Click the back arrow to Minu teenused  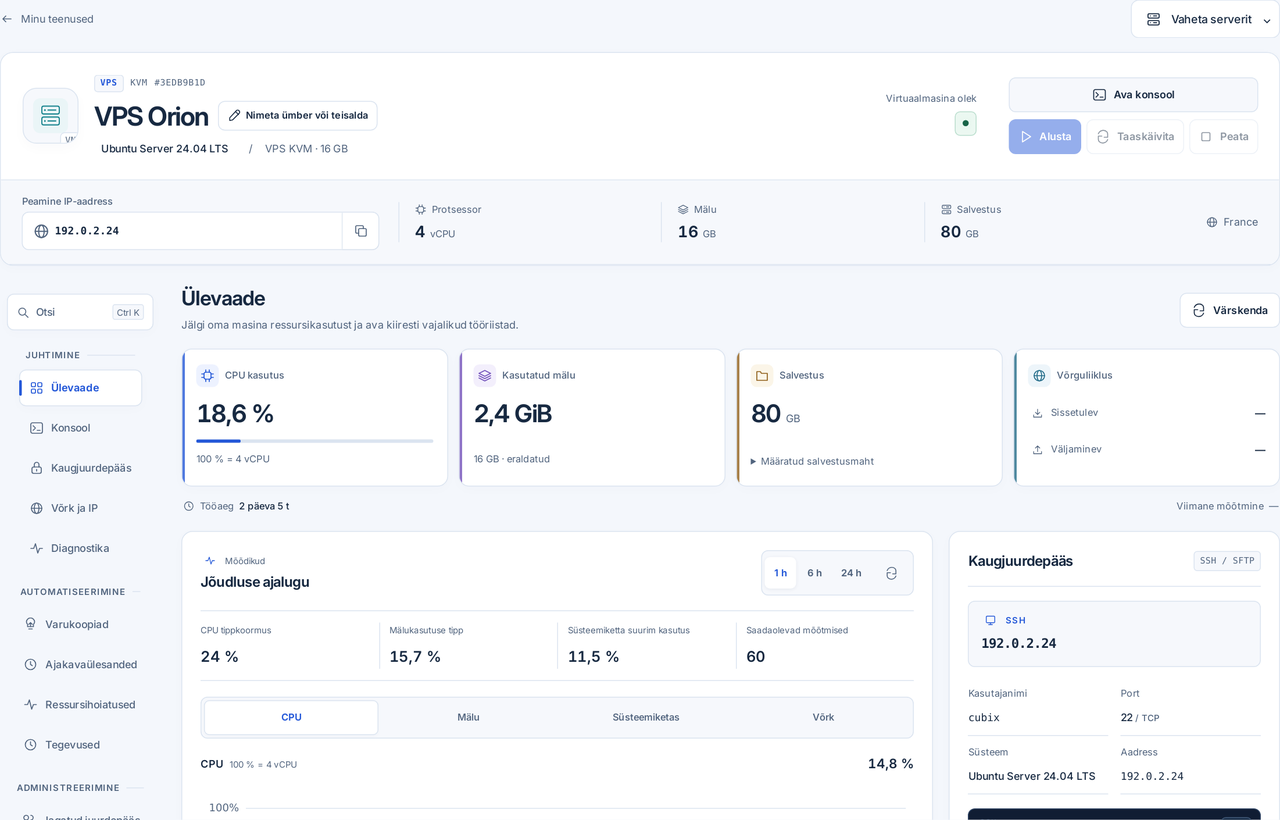(x=7, y=19)
